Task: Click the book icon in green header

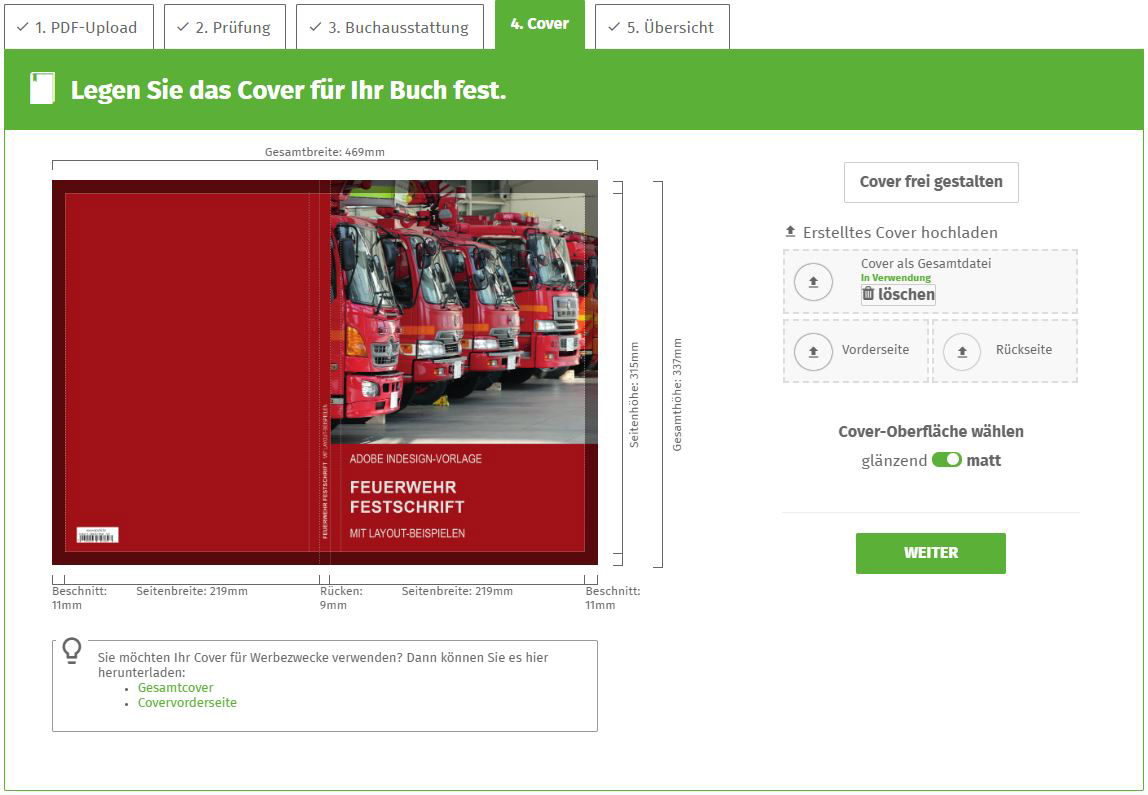Action: pos(42,89)
